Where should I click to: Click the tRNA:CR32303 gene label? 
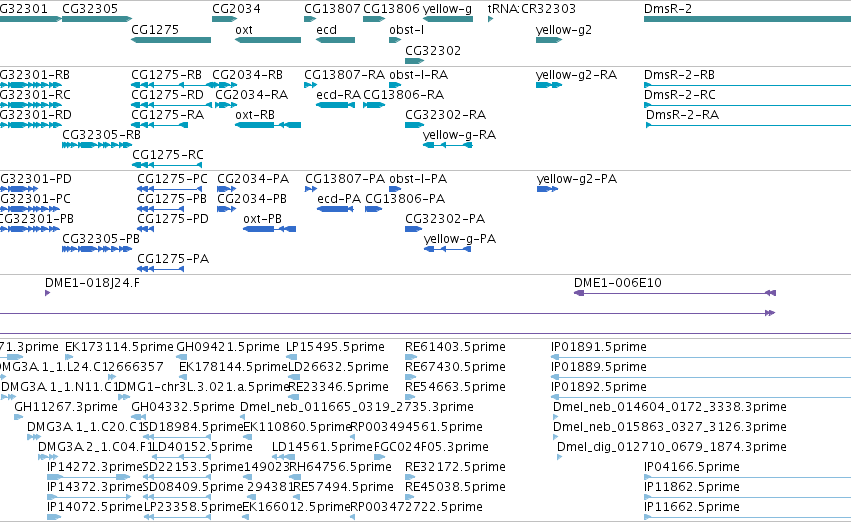pyautogui.click(x=531, y=9)
